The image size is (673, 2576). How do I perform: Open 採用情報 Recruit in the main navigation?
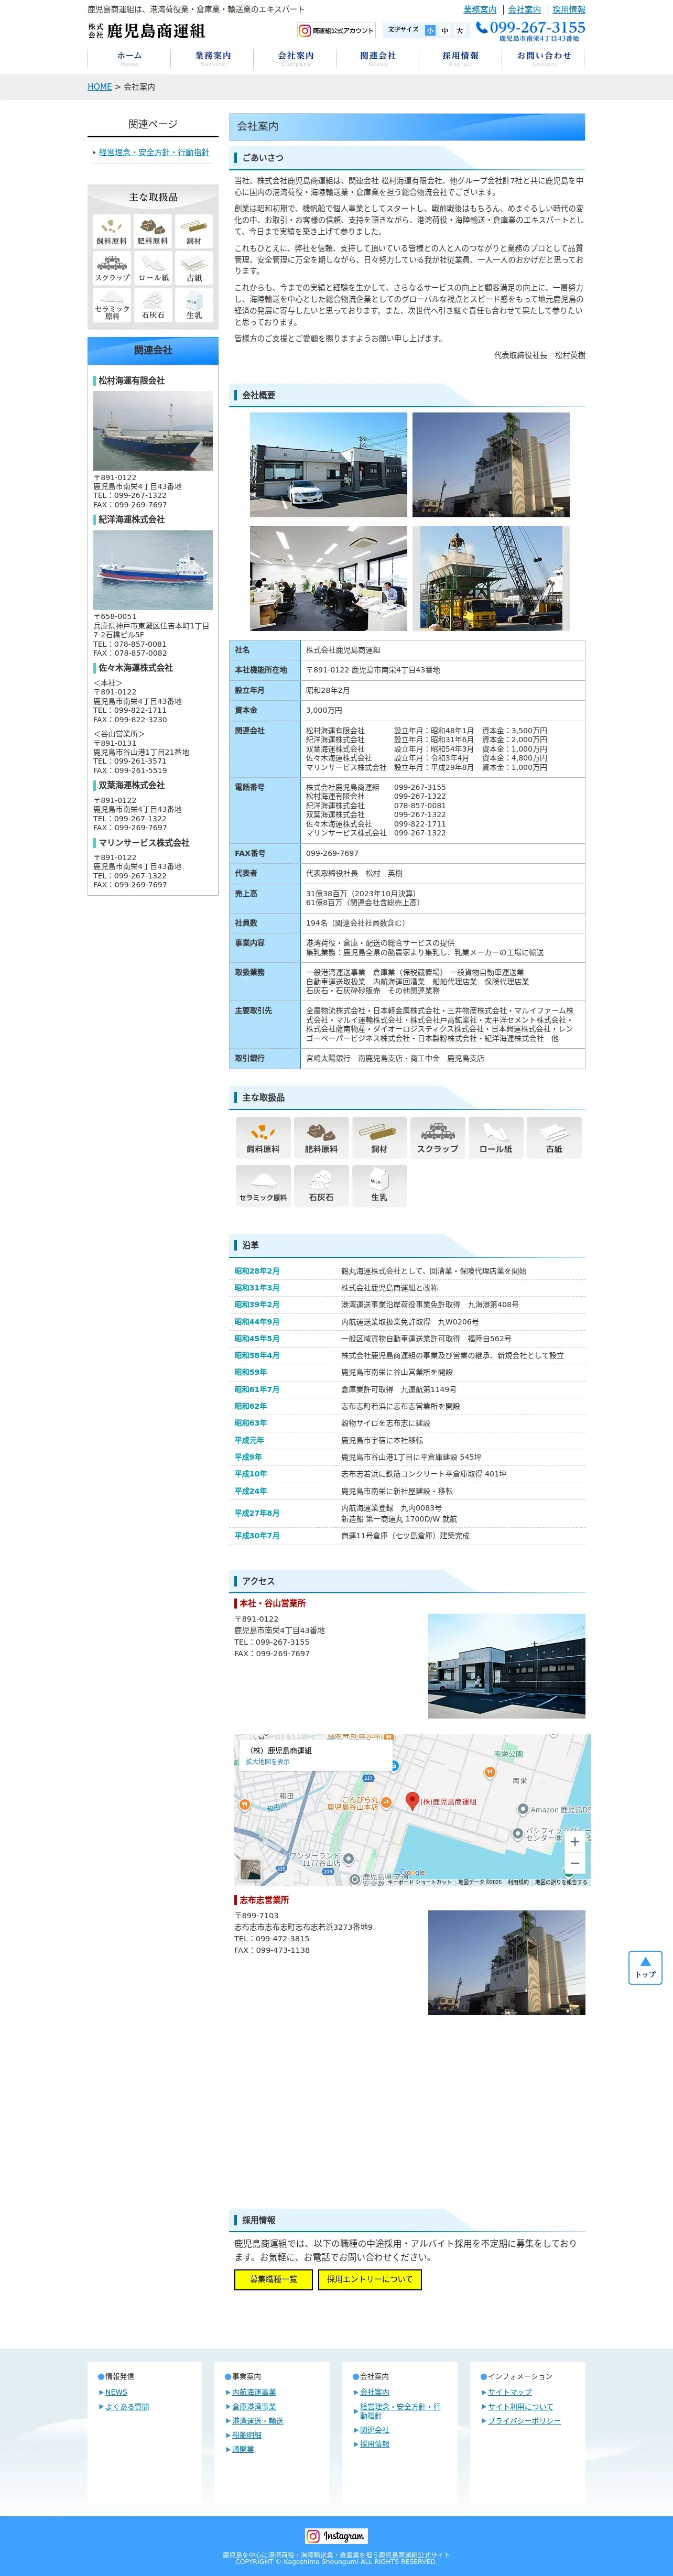point(461,58)
